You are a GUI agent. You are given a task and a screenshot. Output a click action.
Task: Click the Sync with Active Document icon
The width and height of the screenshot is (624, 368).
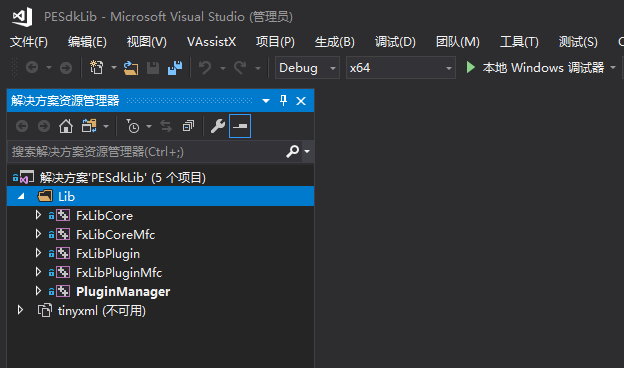tap(166, 127)
